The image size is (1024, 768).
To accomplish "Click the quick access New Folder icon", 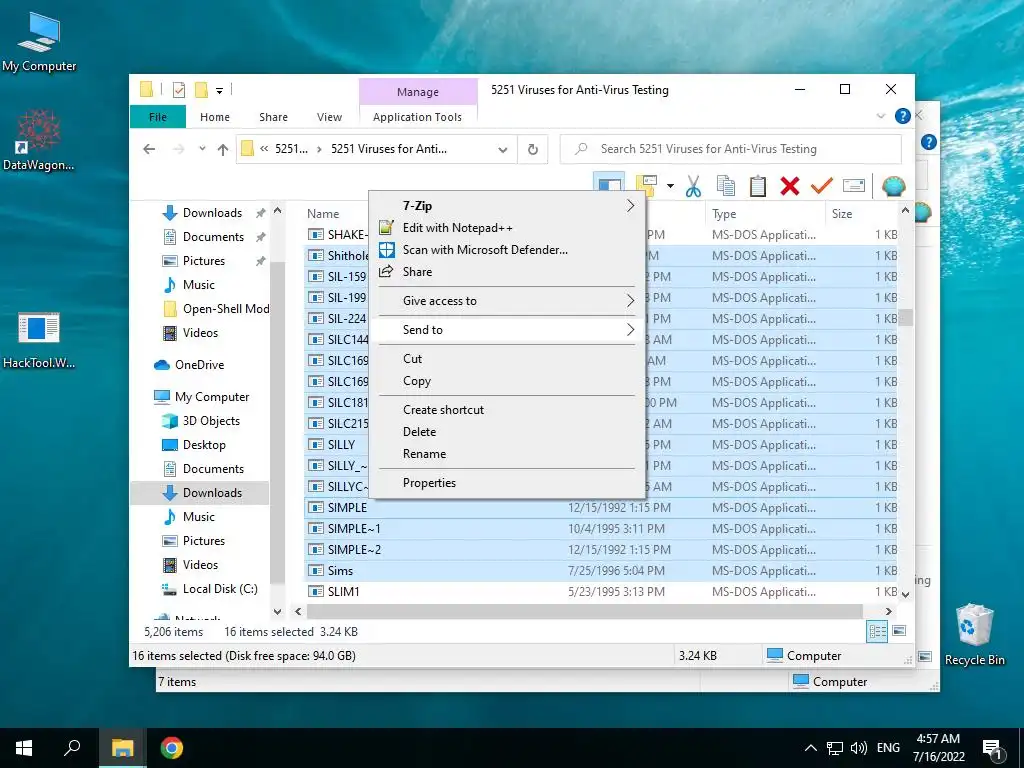I will [x=201, y=90].
